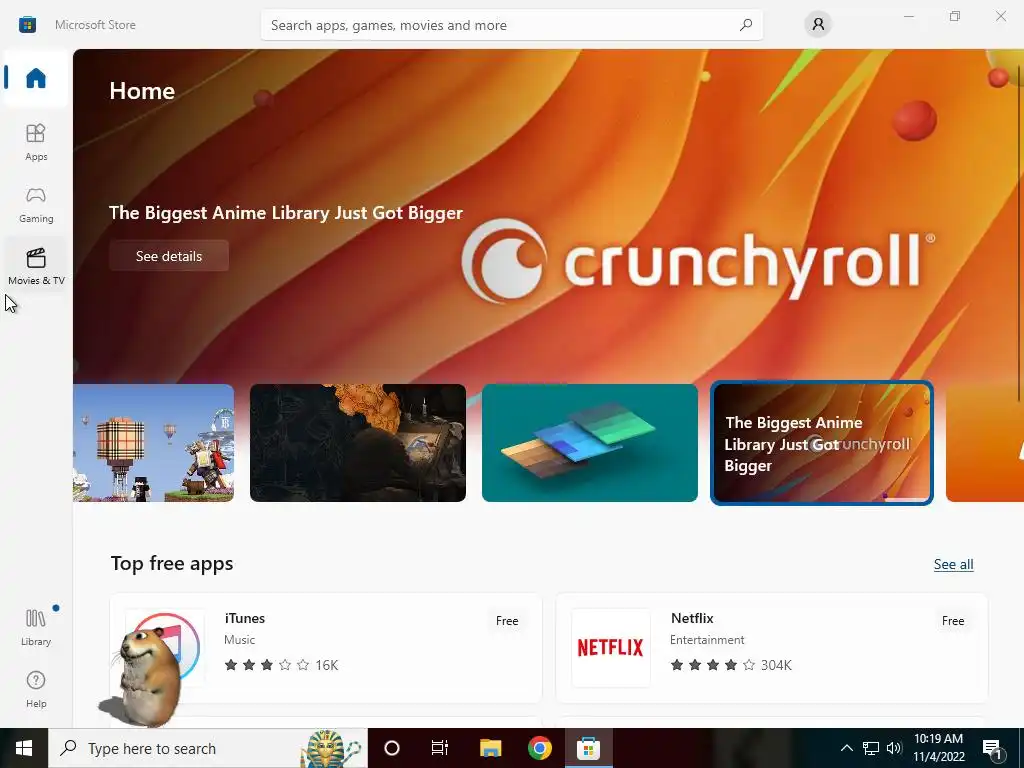Click The Biggest Anime Library headline
This screenshot has height=768, width=1024.
(286, 213)
